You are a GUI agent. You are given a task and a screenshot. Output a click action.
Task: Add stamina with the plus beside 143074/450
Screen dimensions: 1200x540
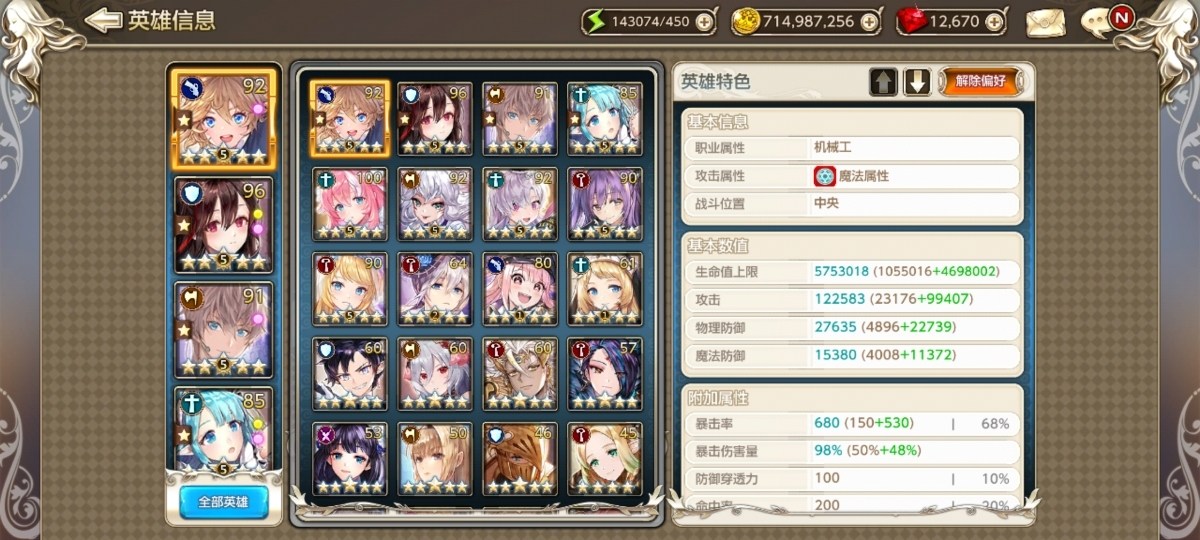705,21
